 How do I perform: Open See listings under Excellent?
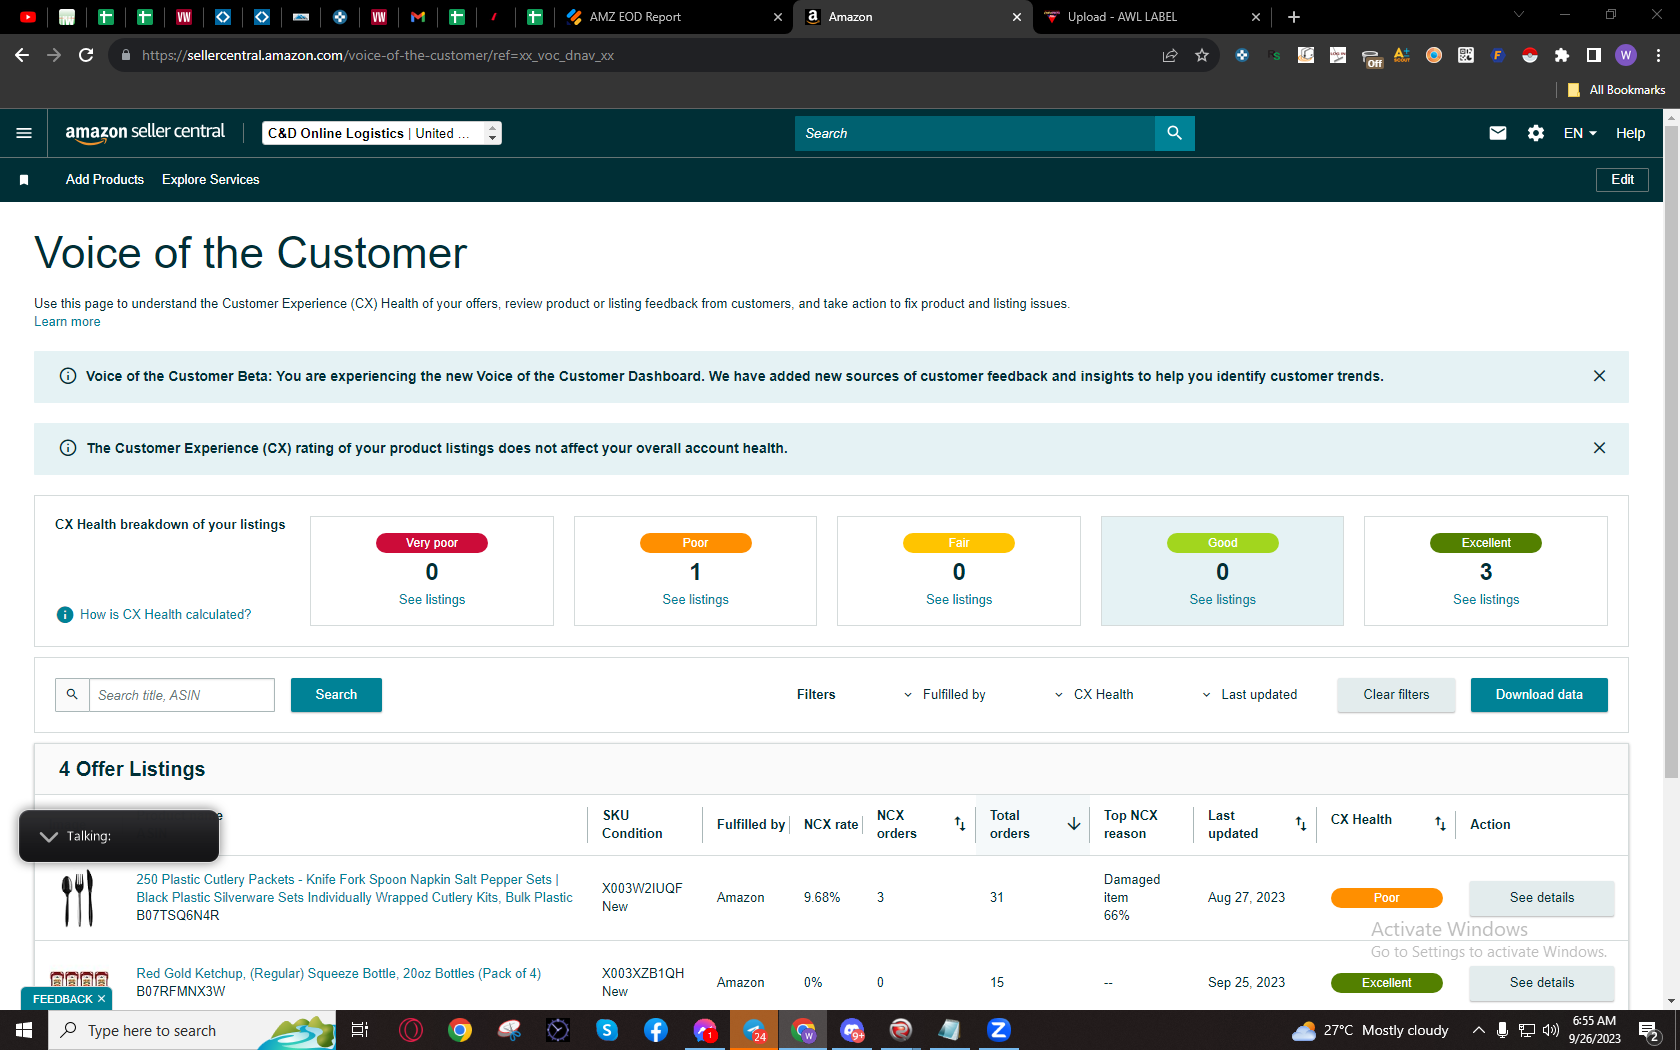coord(1486,600)
